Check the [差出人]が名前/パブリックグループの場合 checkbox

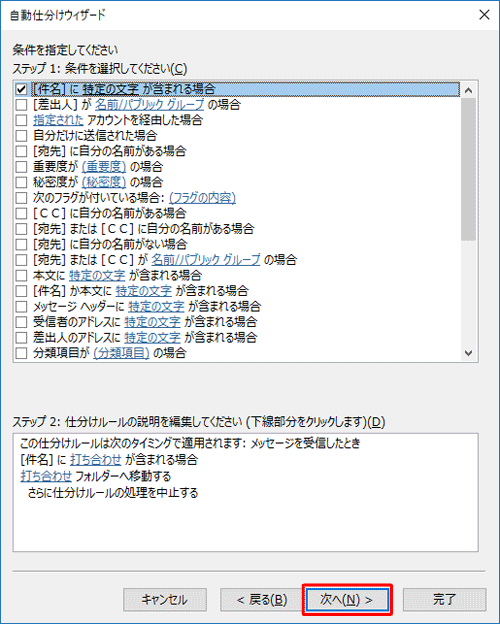(21, 105)
